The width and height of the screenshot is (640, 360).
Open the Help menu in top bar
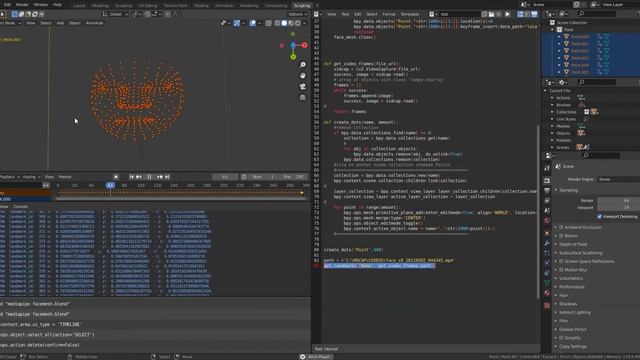58,5
